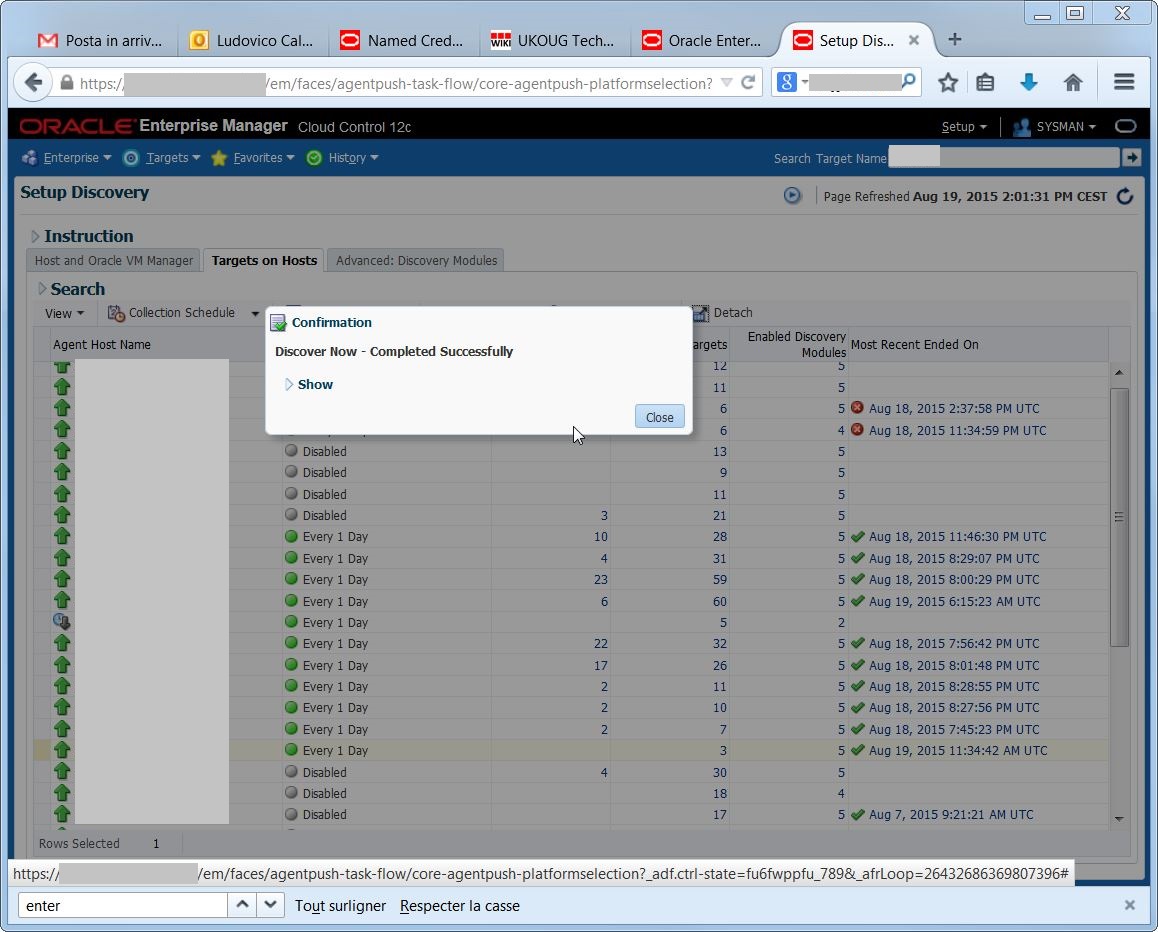Click red error icon beside Aug 18 2:37:58 PM
1158x932 pixels.
click(857, 408)
